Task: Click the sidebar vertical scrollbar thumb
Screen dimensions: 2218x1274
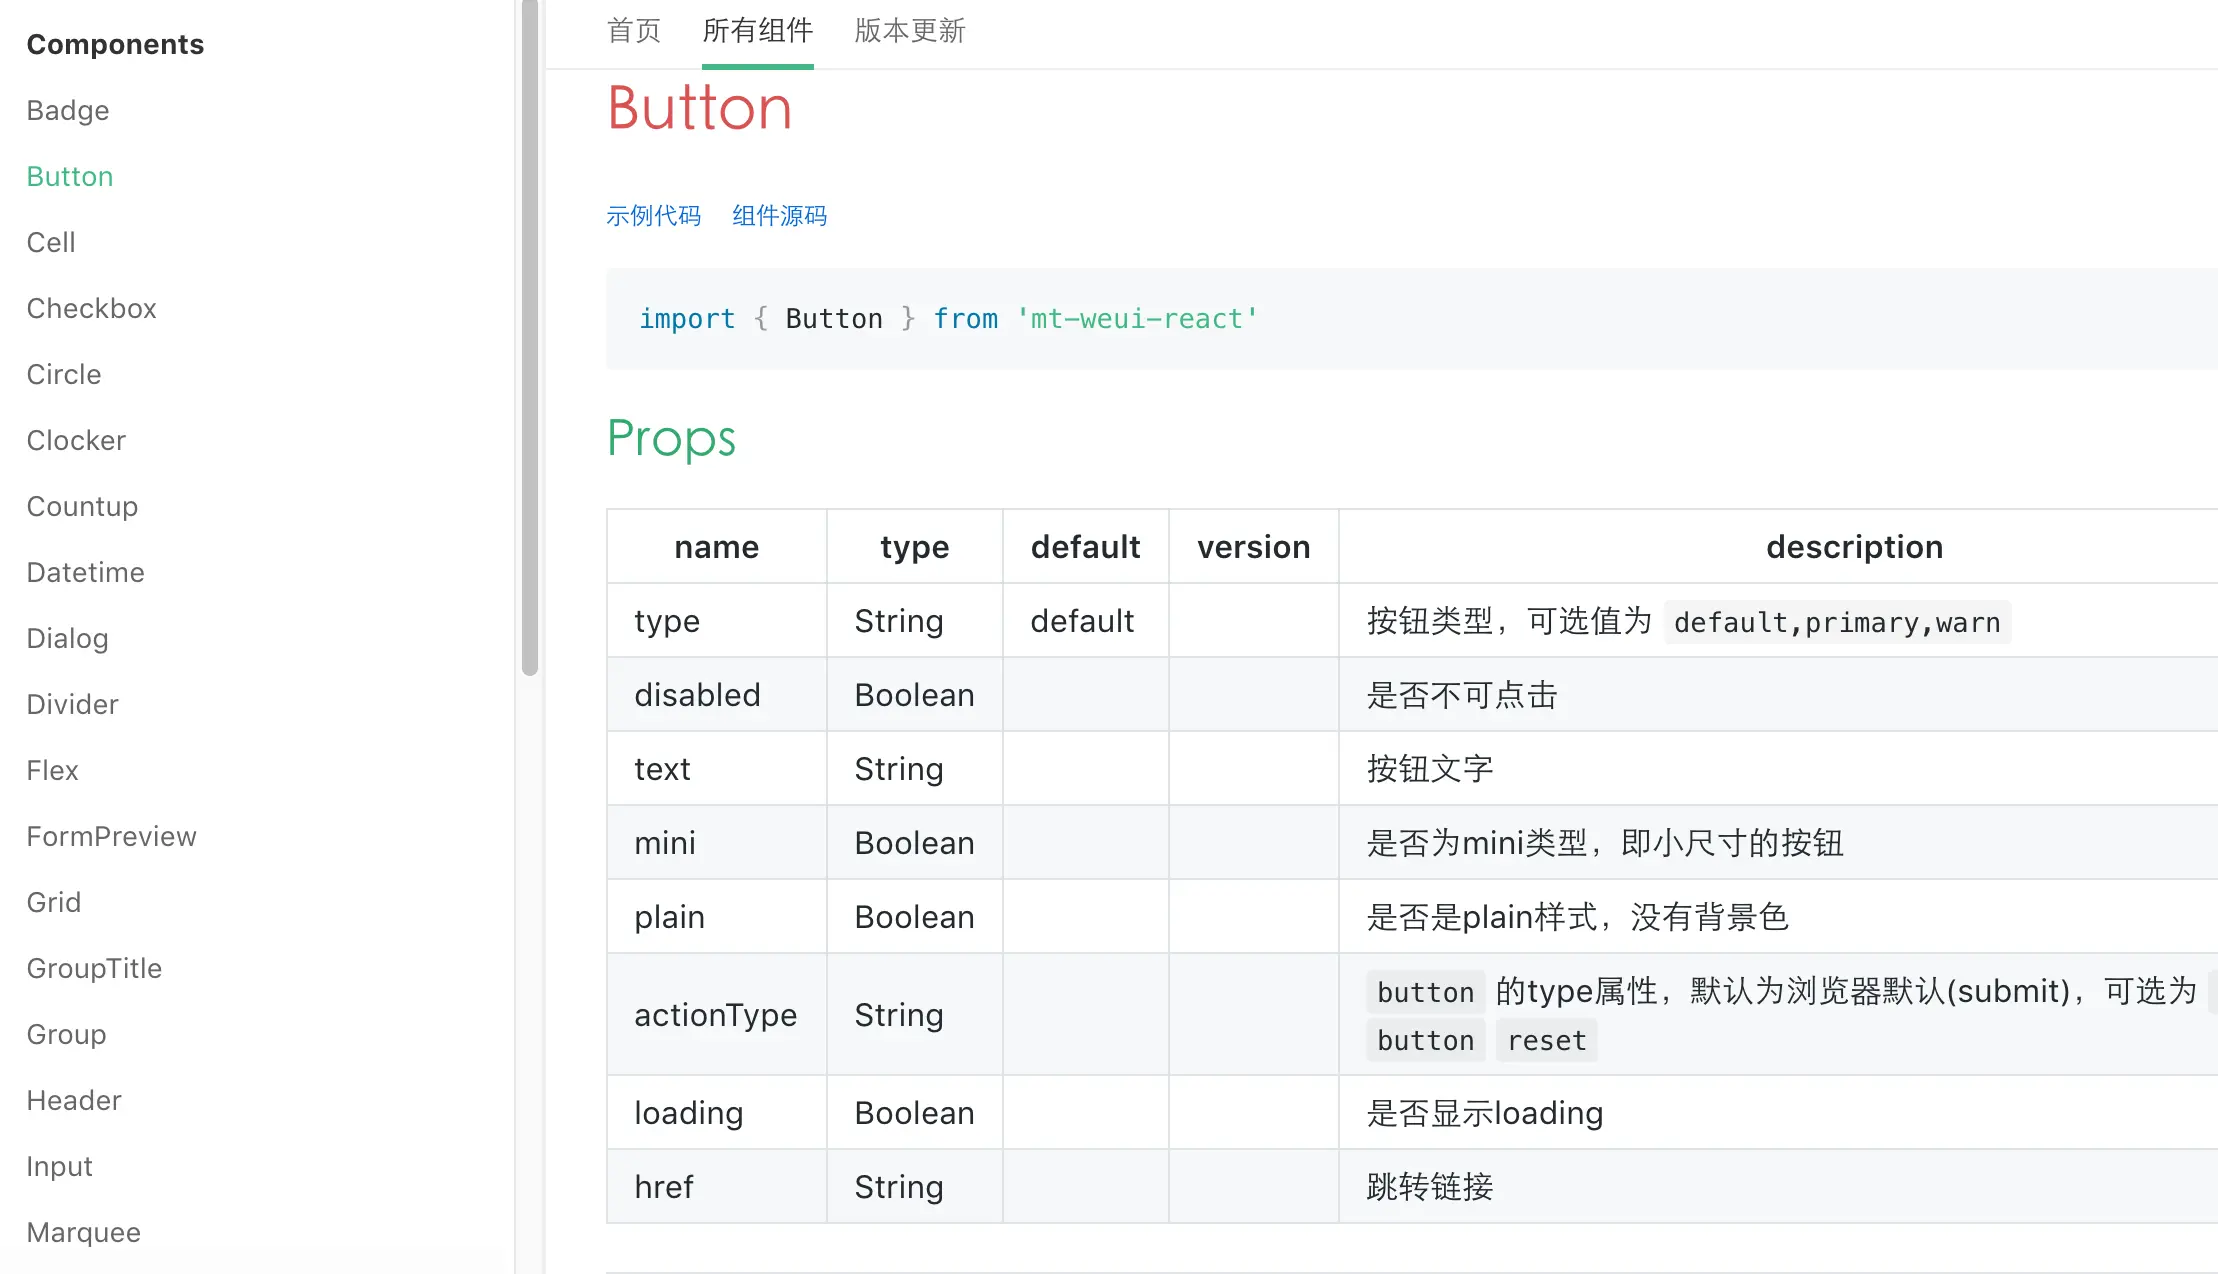Action: pos(530,340)
